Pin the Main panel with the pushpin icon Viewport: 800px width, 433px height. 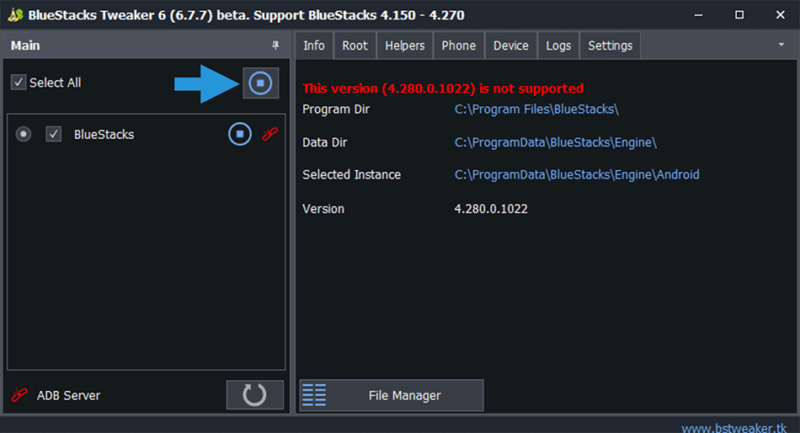coord(276,45)
